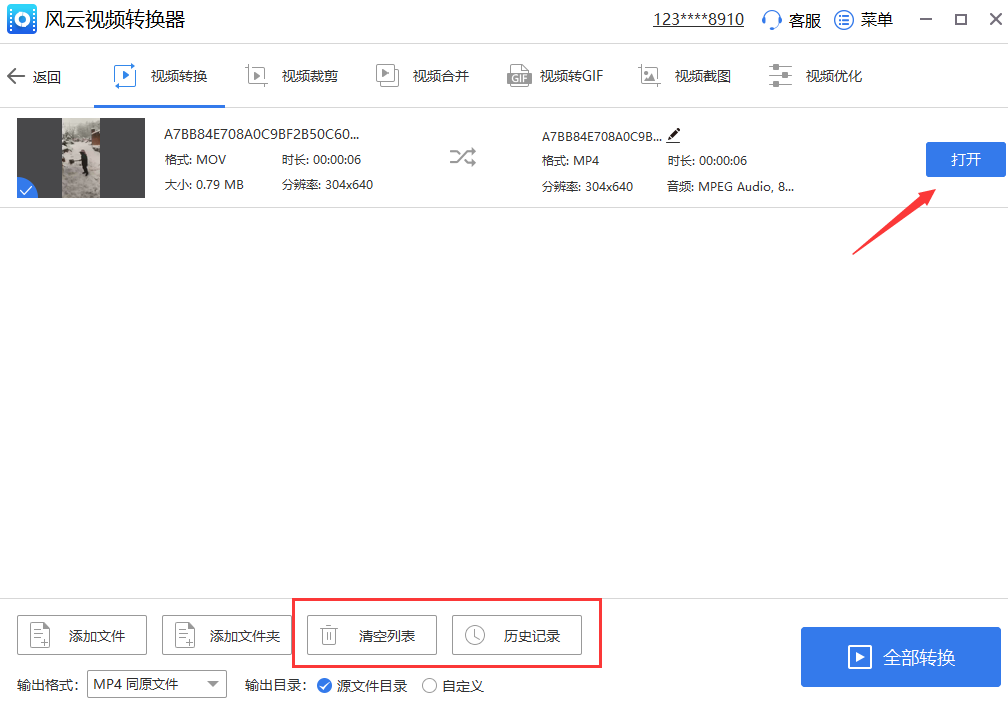Click the conversion arrows icon between file info
This screenshot has height=704, width=1008.
pyautogui.click(x=462, y=157)
